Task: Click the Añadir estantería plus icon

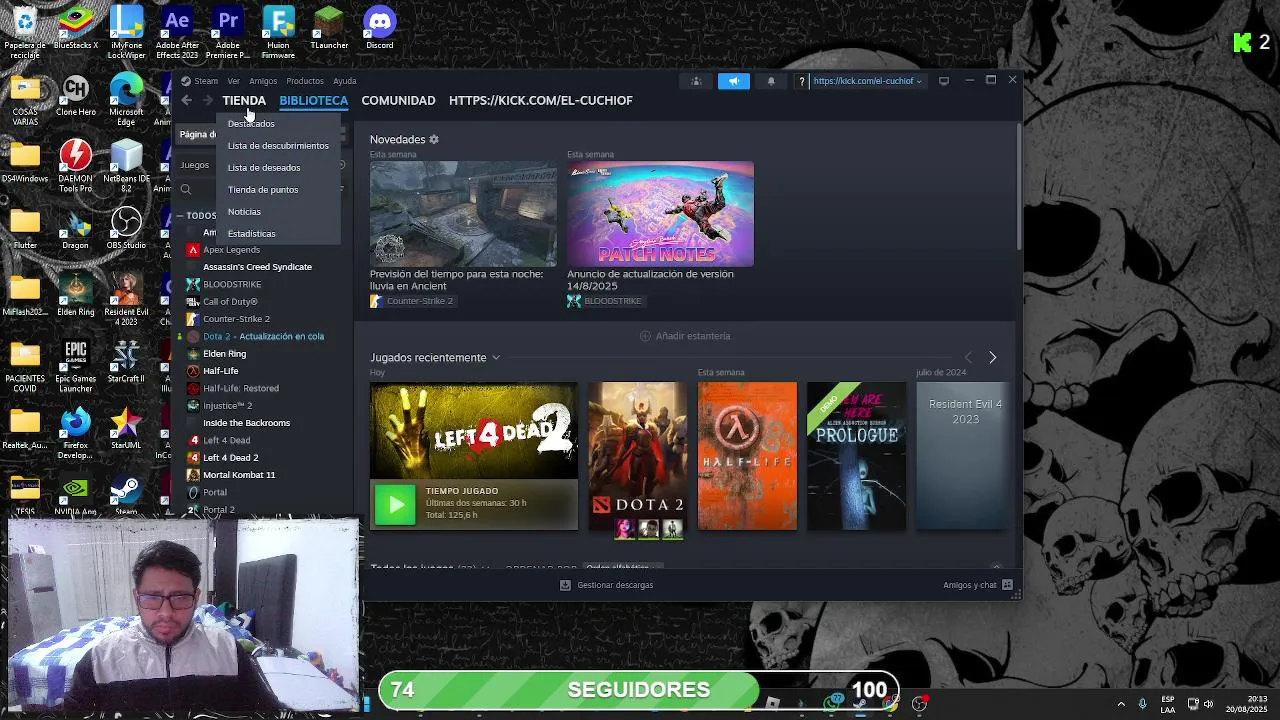Action: click(645, 336)
